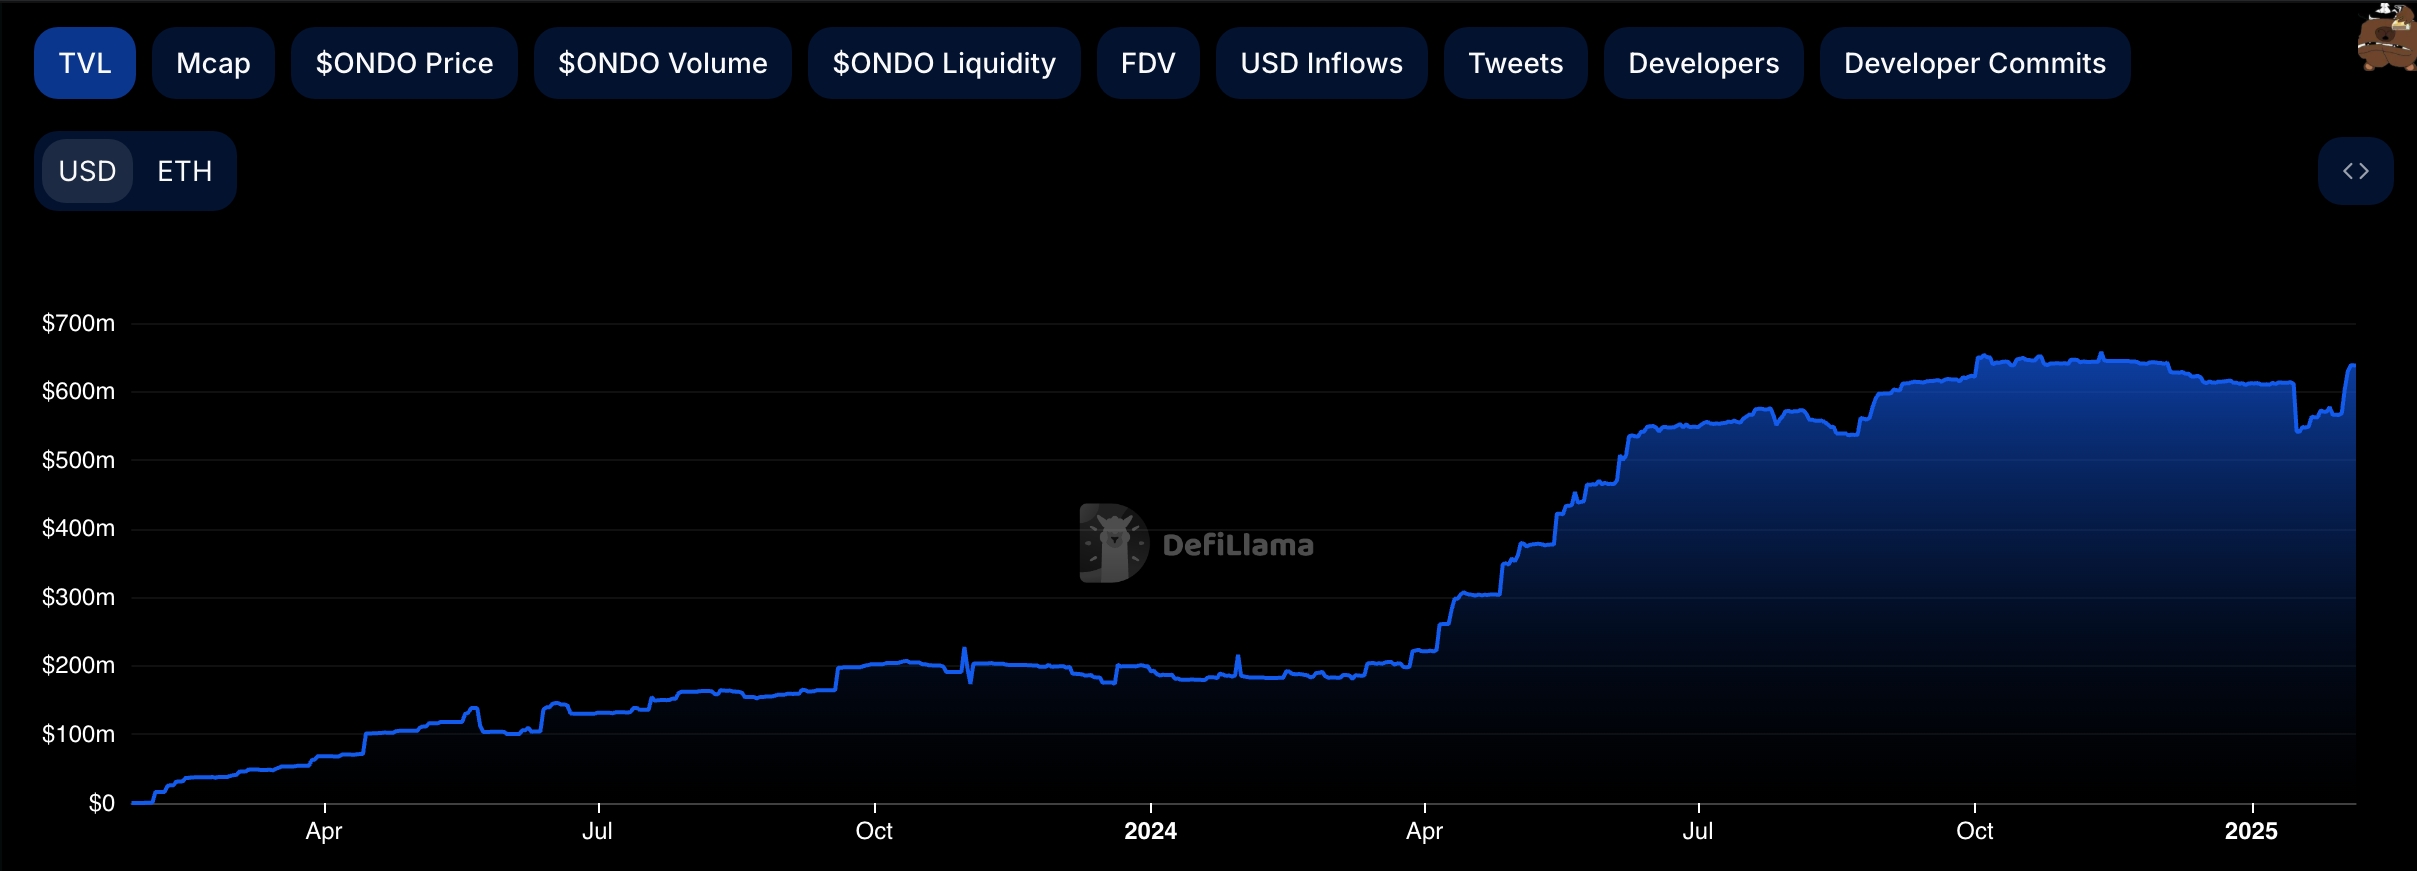Toggle the Developers metric
This screenshot has width=2417, height=871.
(1703, 63)
